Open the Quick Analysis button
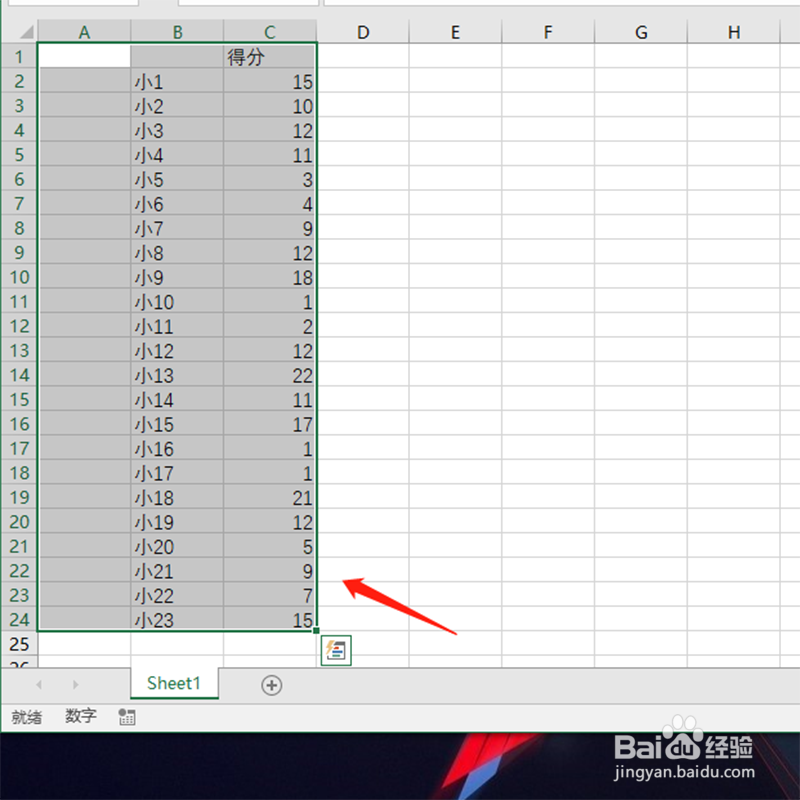The height and width of the screenshot is (800, 800). [336, 650]
